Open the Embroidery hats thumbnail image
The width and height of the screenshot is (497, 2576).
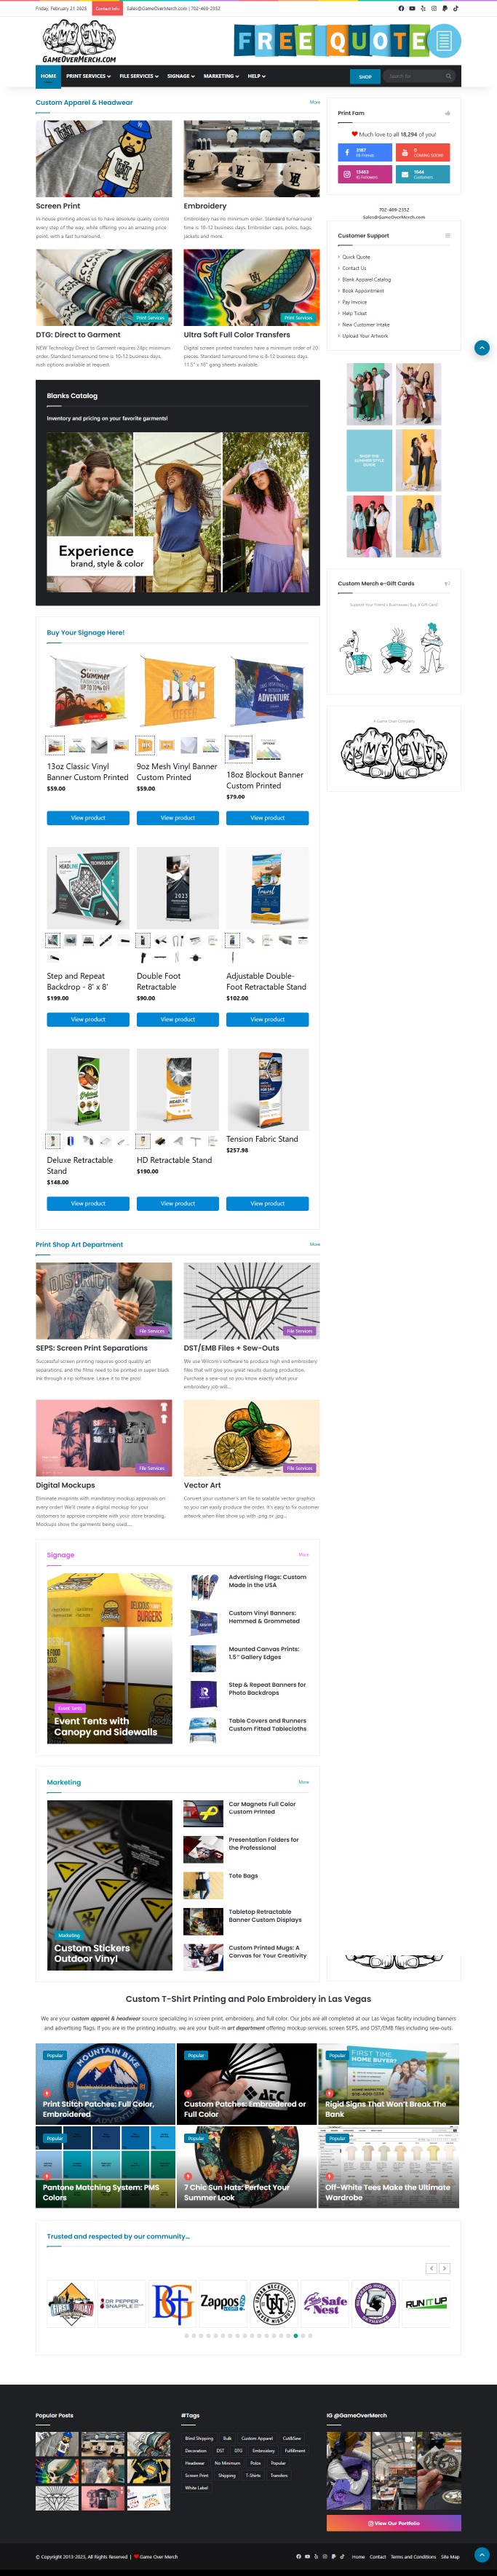(x=251, y=159)
